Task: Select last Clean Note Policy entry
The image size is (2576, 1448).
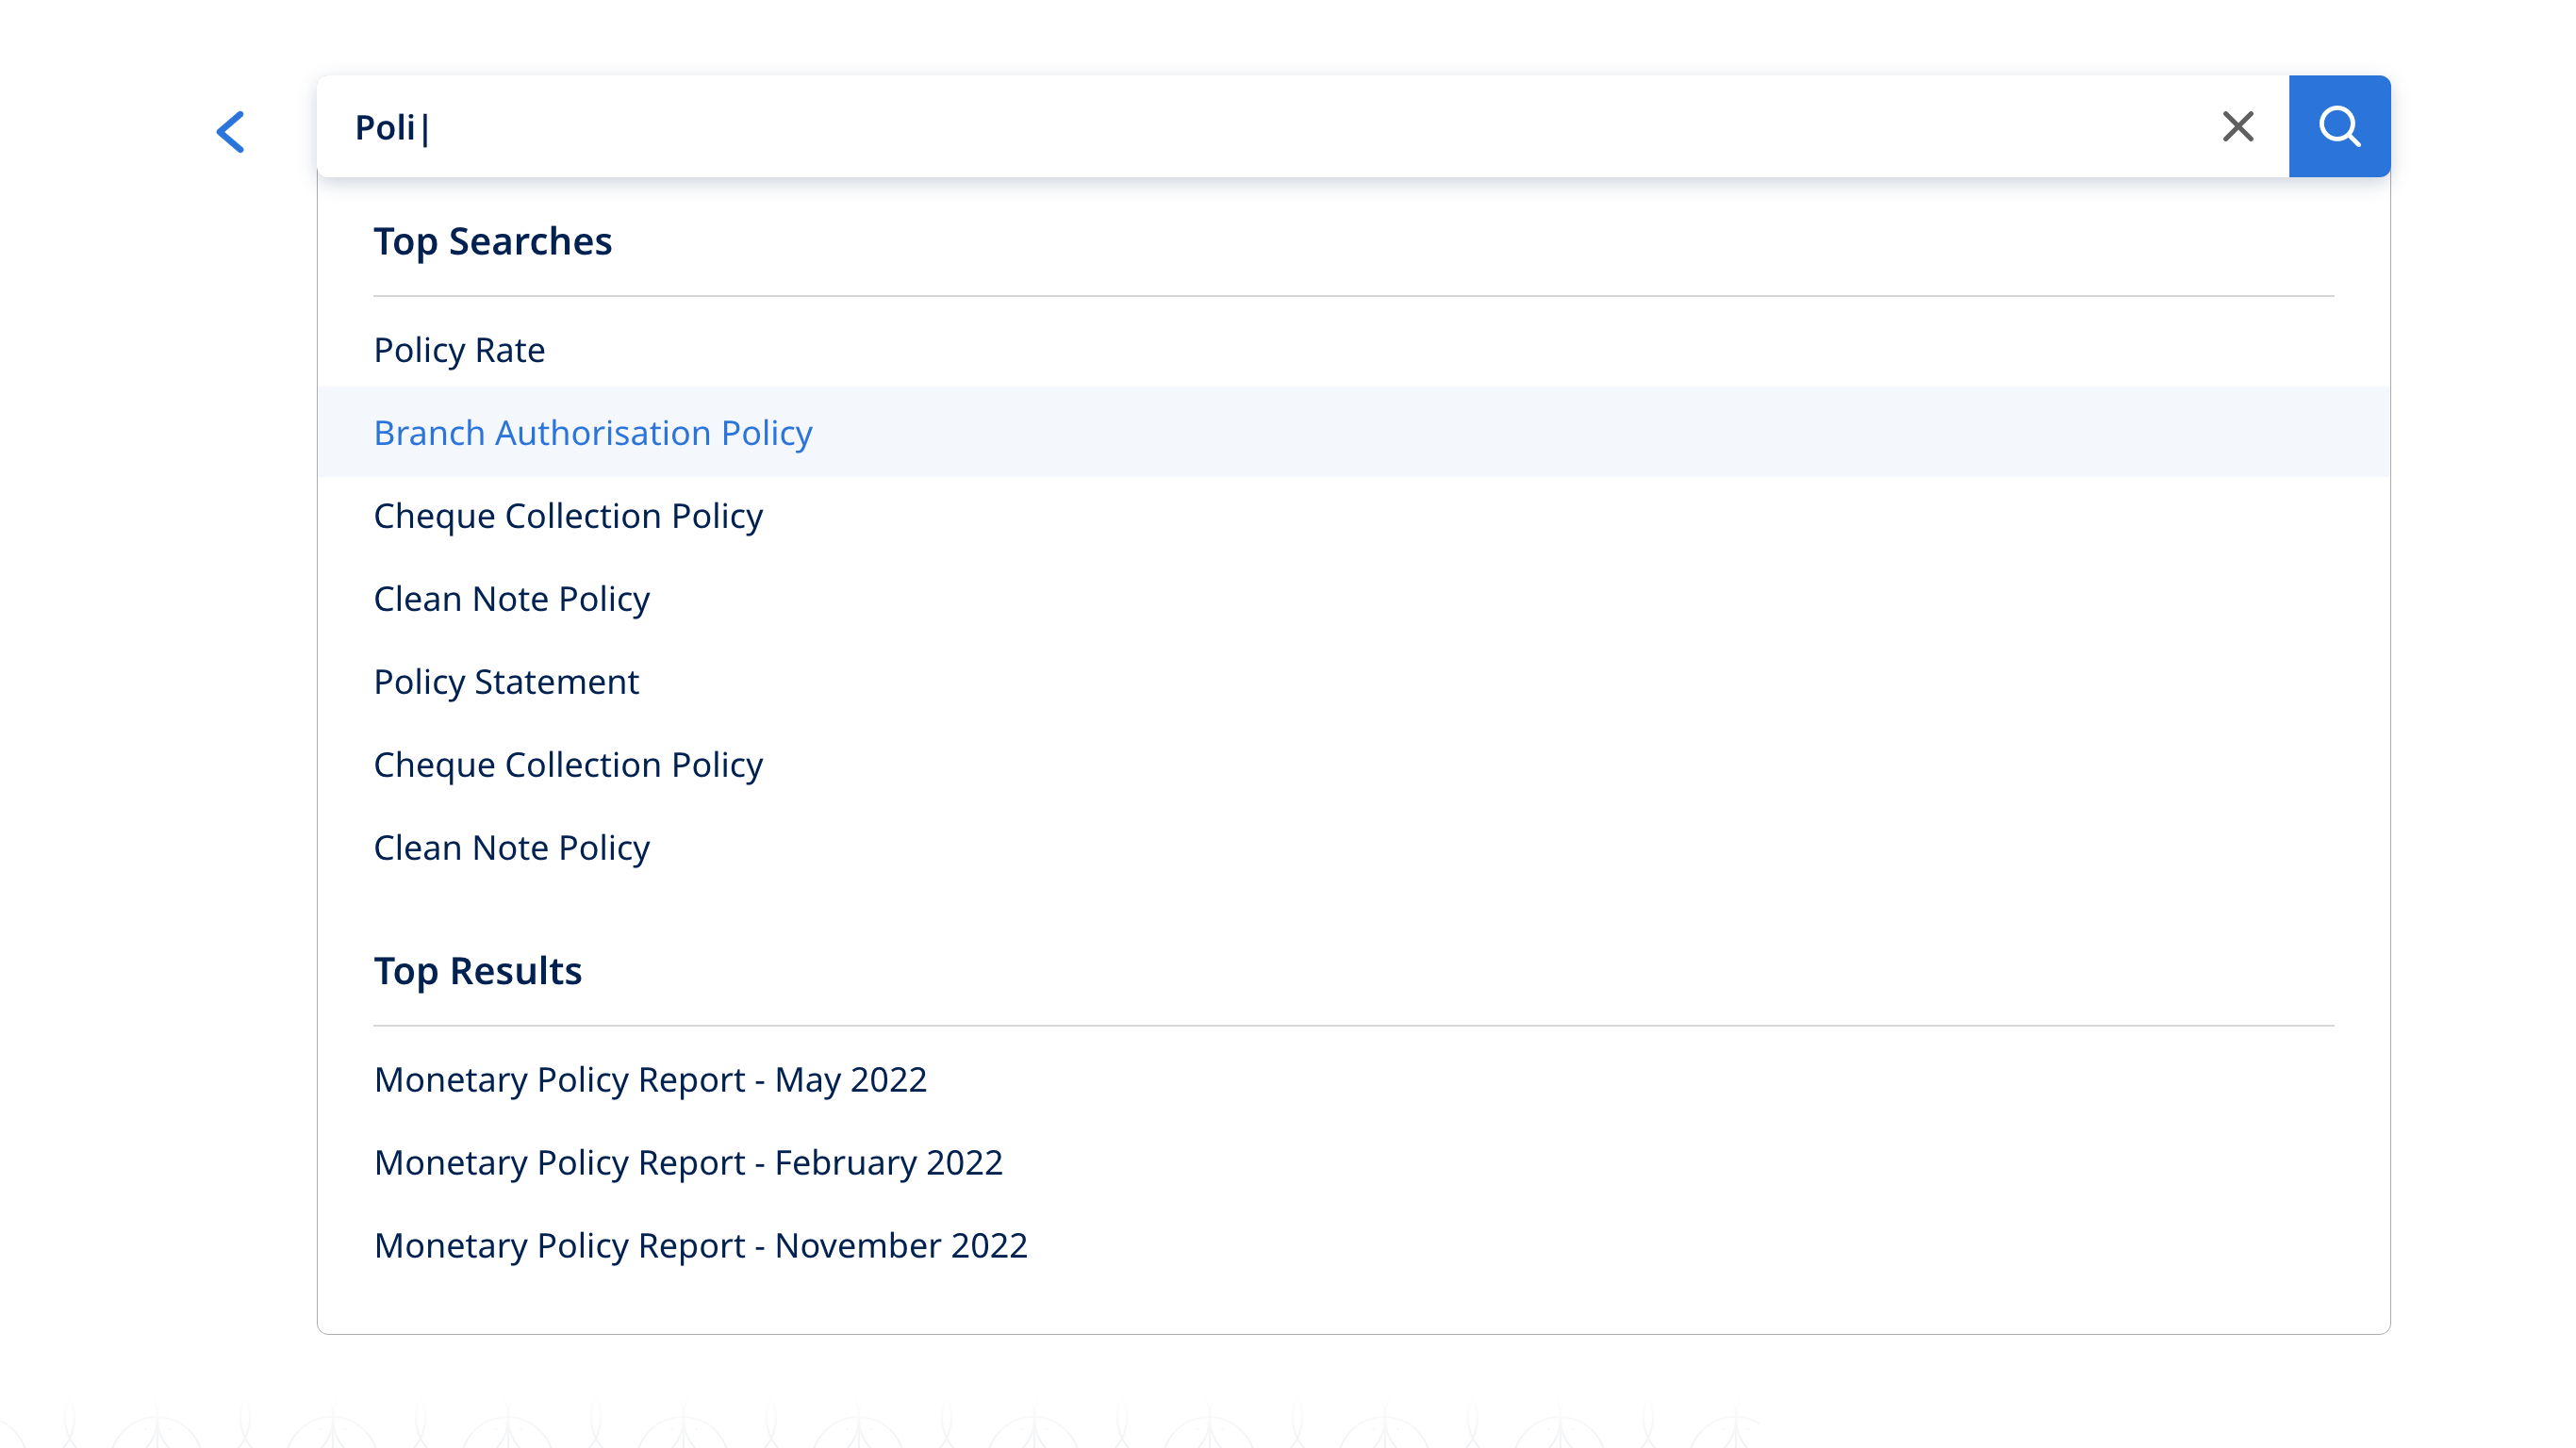Action: pyautogui.click(x=511, y=848)
